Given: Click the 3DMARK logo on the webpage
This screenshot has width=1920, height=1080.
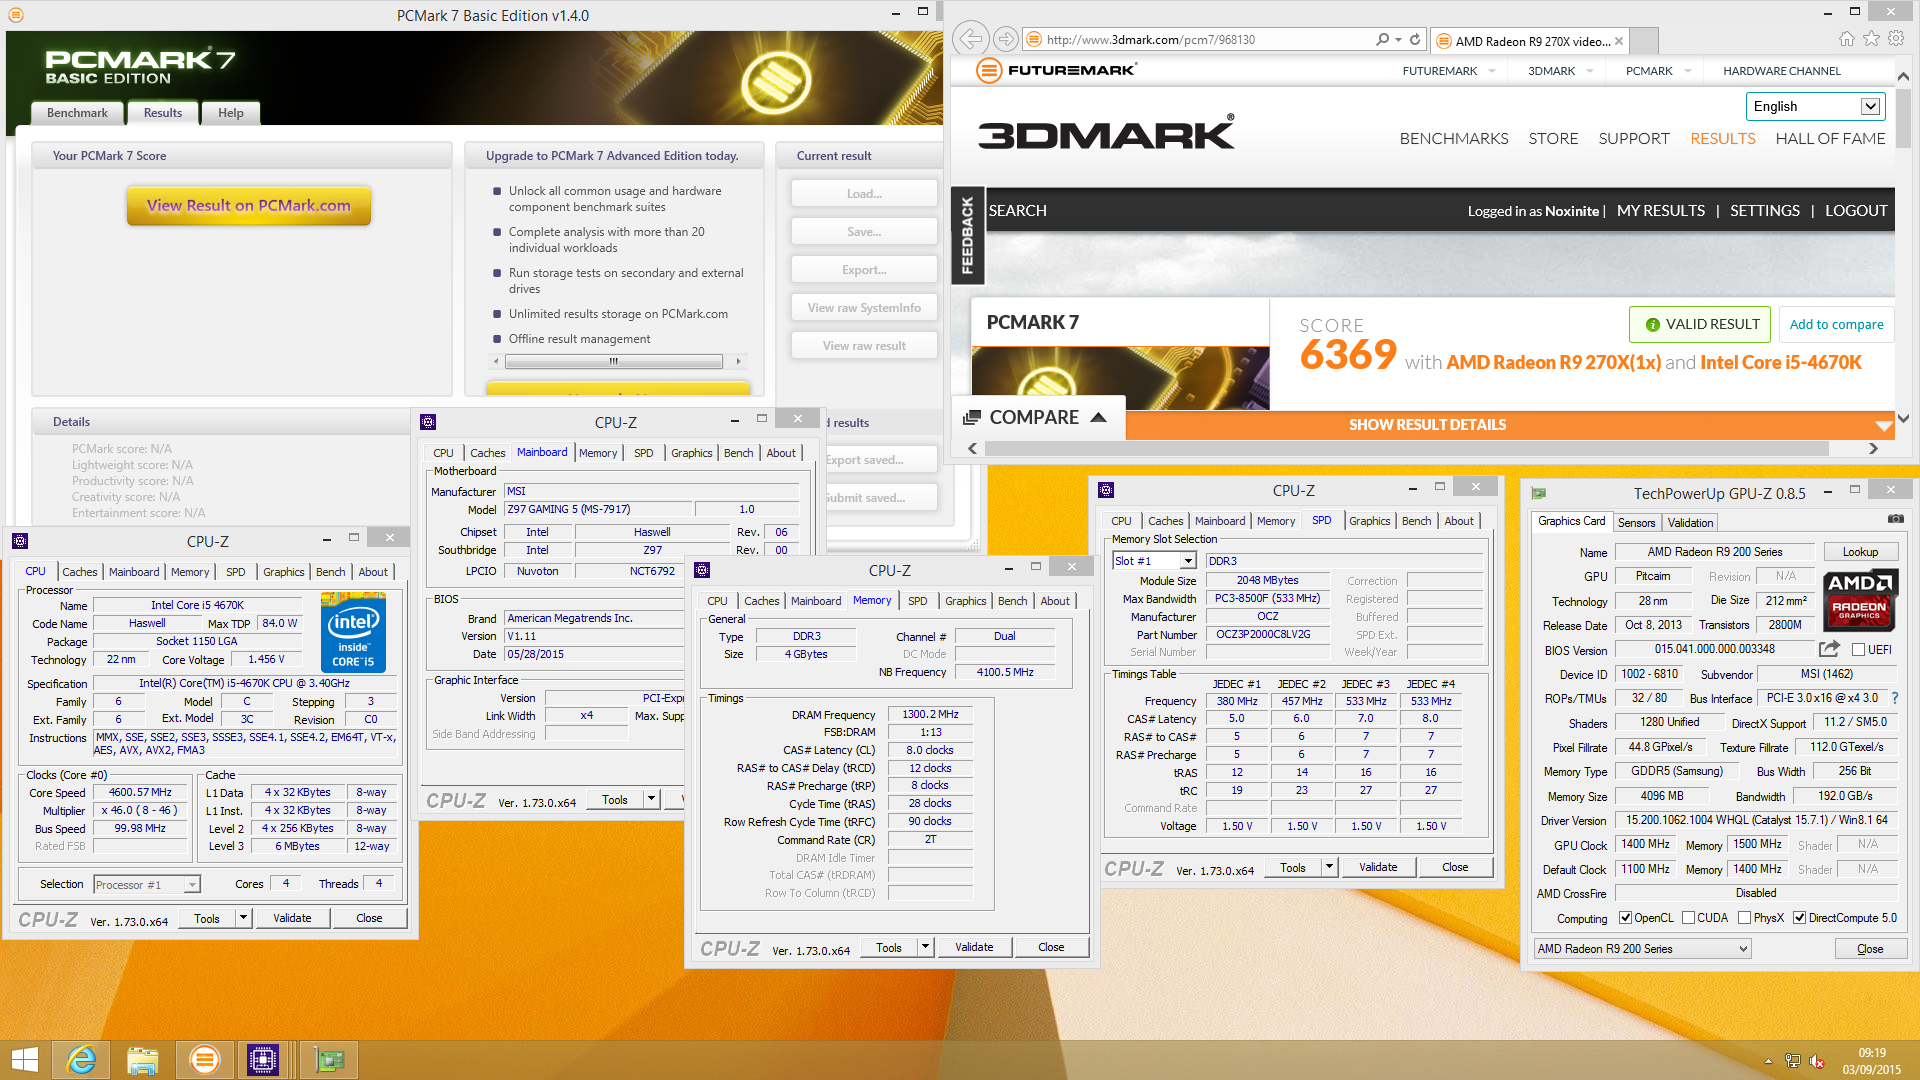Looking at the screenshot, I should 1106,134.
